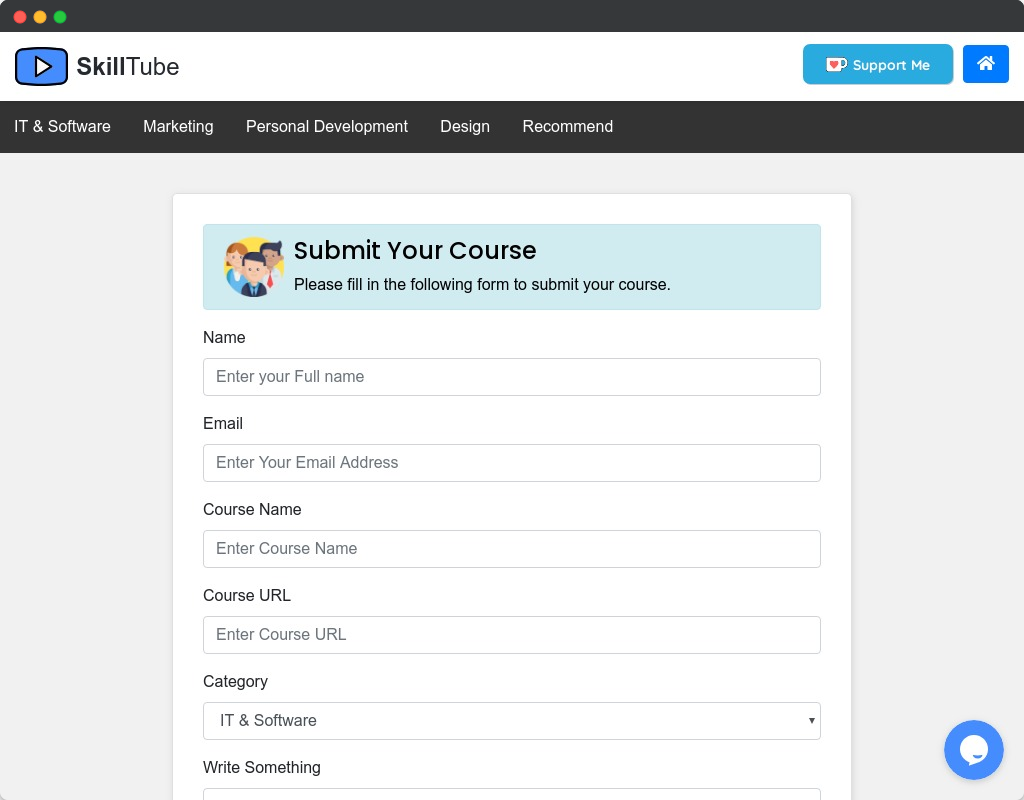Screen dimensions: 1024x800
Task: Select the Design navigation link
Action: click(464, 126)
